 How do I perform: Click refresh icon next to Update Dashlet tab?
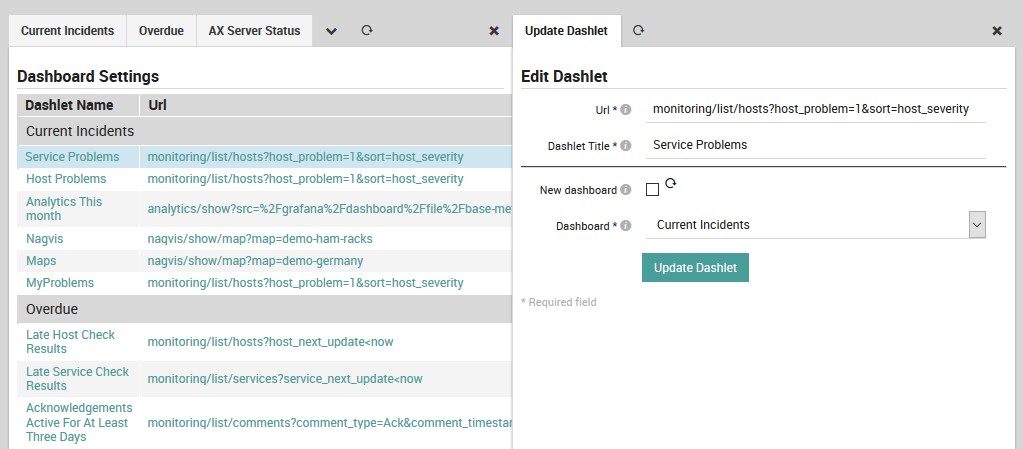tap(638, 31)
